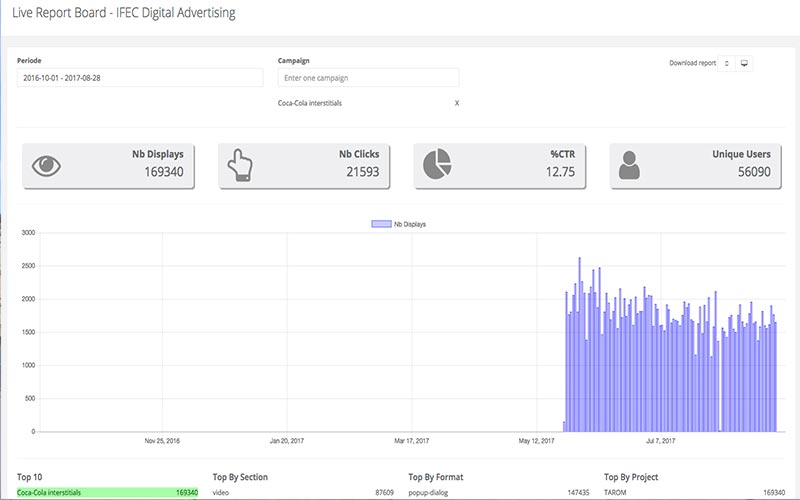Click the eye icon in the Nb Displays card
This screenshot has height=500, width=800.
46,166
